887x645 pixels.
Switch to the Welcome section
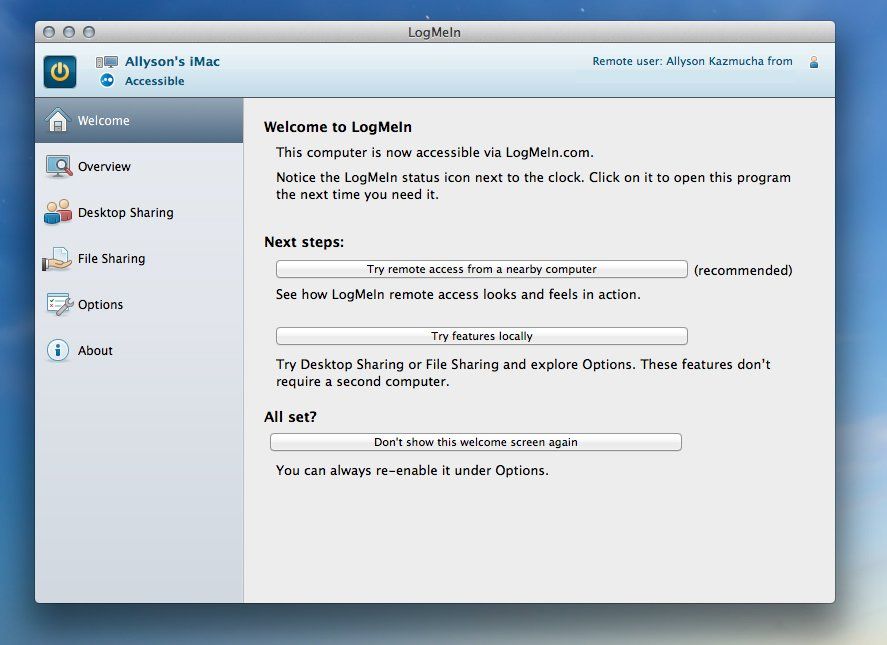pyautogui.click(x=103, y=120)
